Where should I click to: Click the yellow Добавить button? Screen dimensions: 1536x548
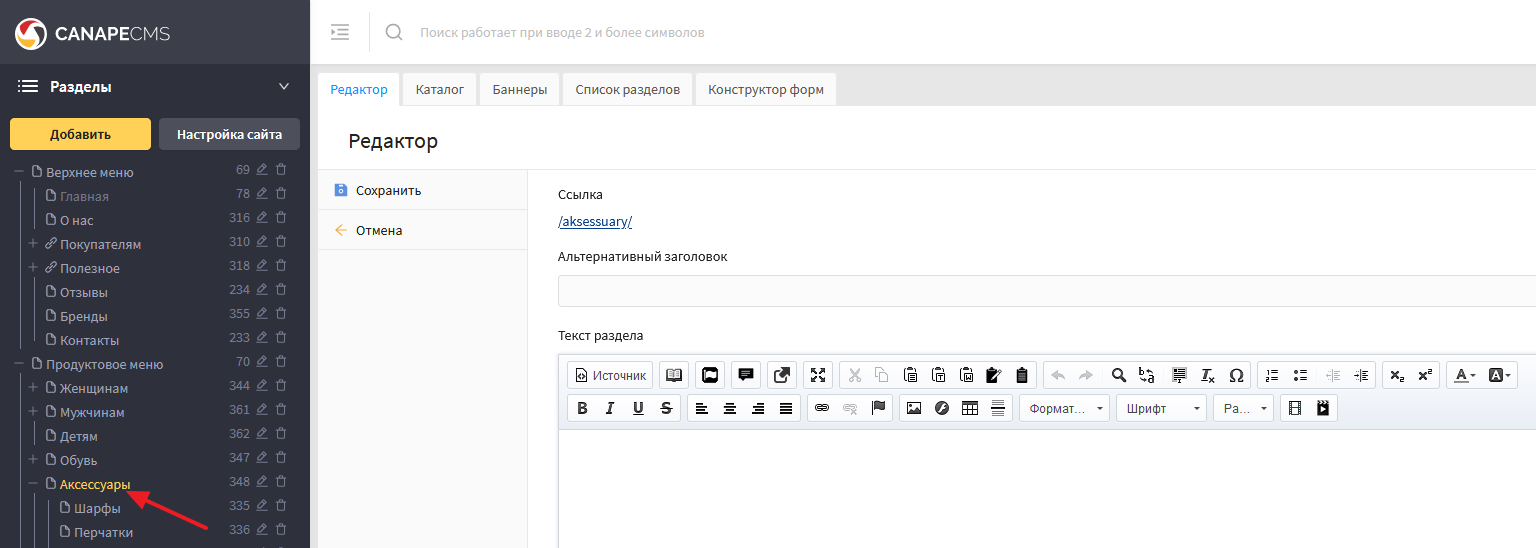tap(80, 134)
